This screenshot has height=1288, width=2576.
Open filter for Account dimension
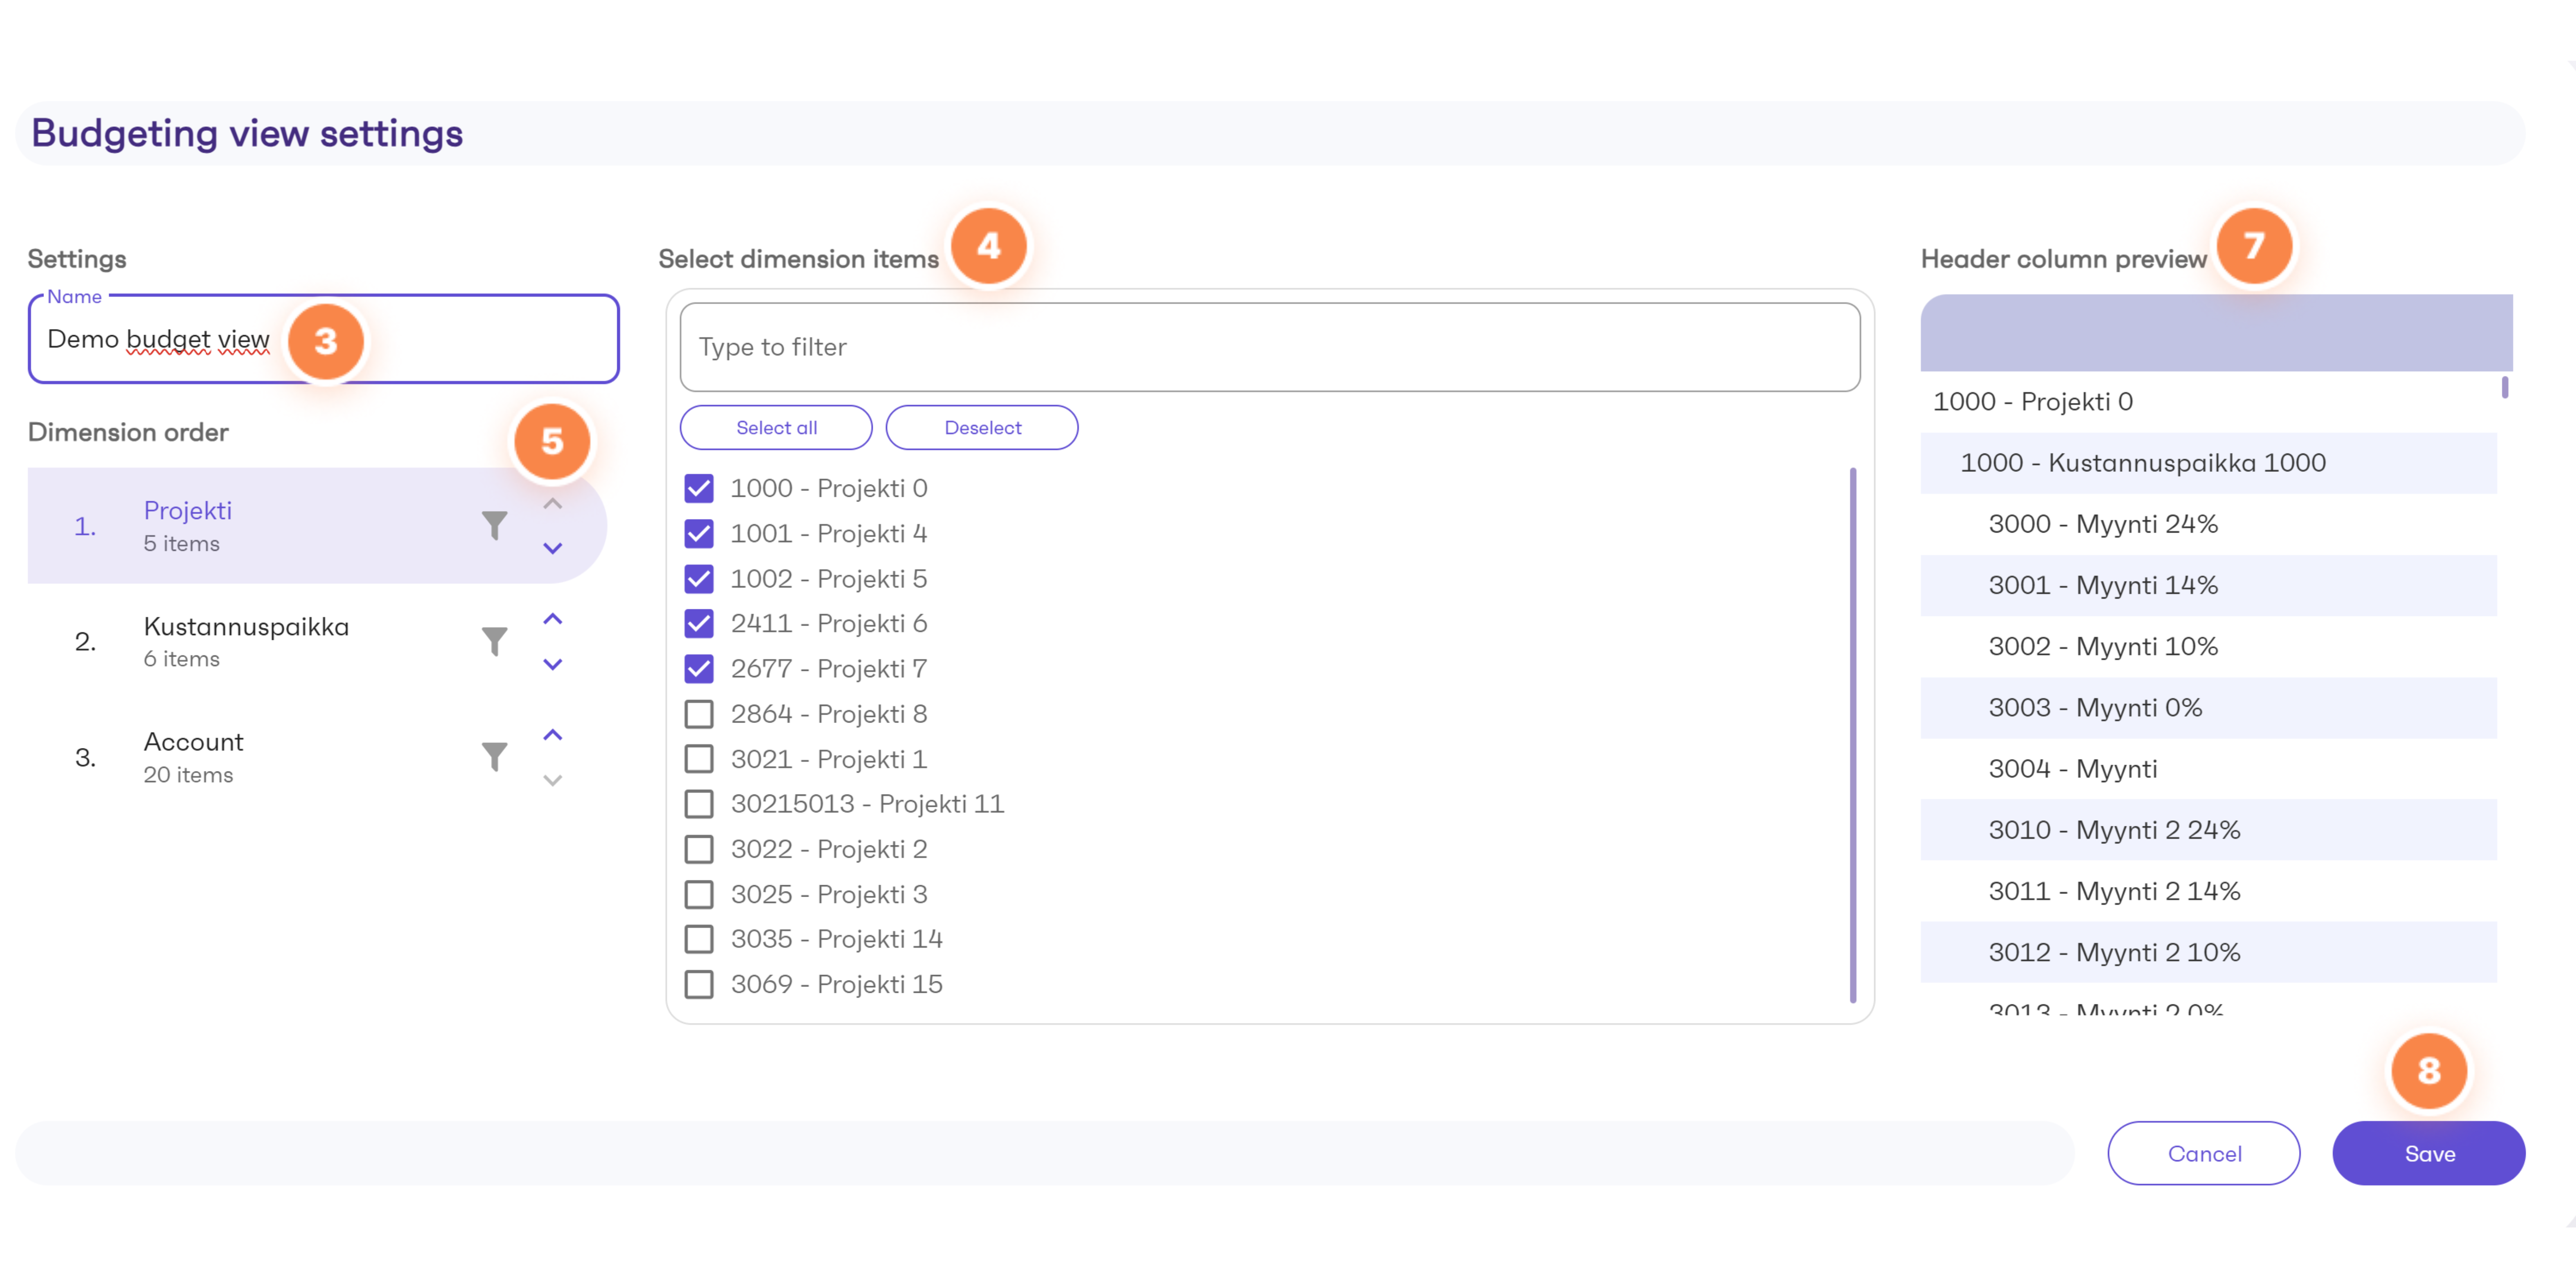pos(494,757)
